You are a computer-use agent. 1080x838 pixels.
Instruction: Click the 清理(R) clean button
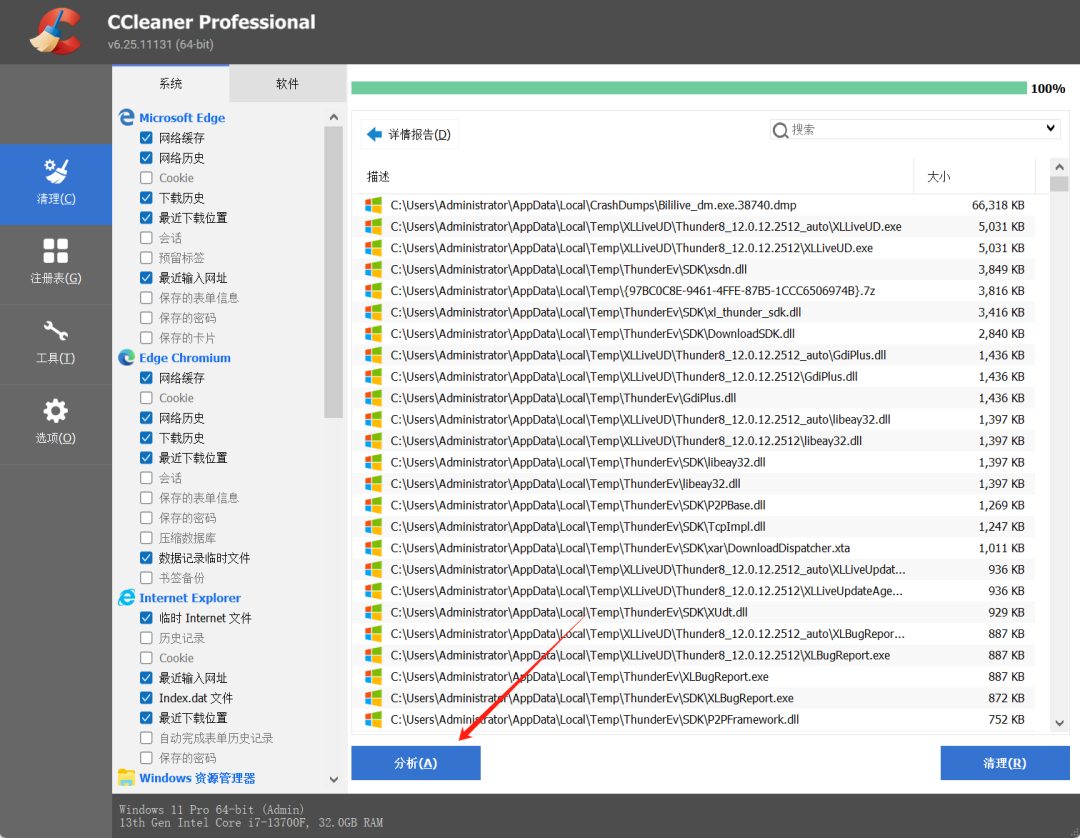1005,763
